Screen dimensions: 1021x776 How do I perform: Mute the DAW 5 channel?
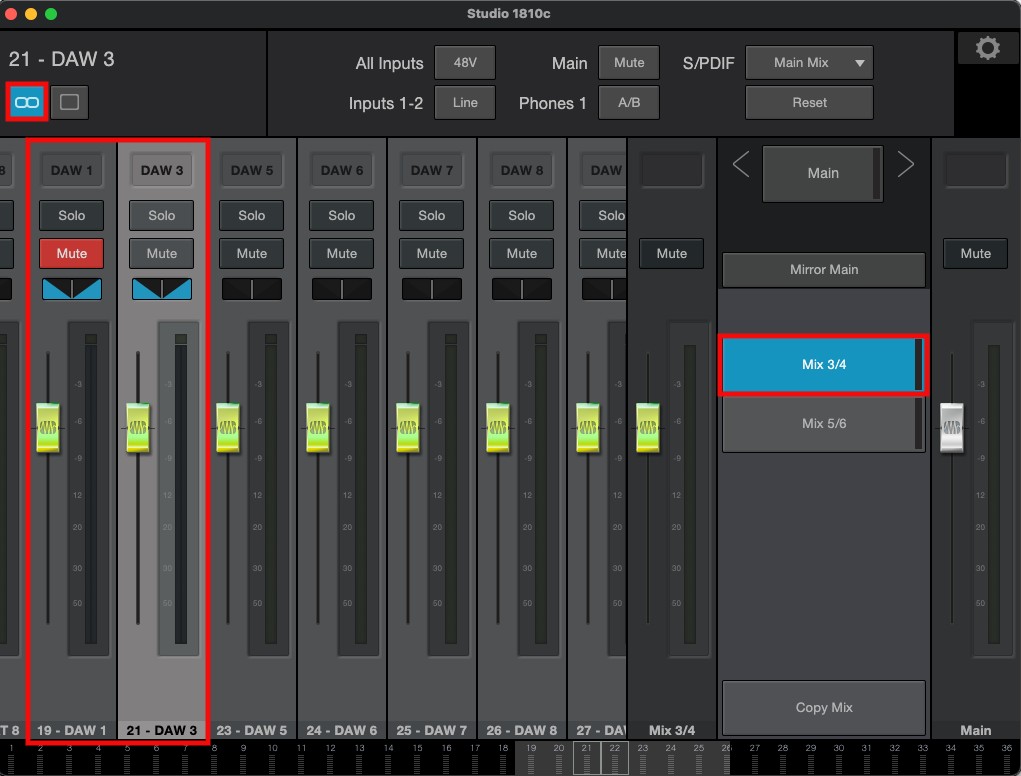click(x=251, y=253)
